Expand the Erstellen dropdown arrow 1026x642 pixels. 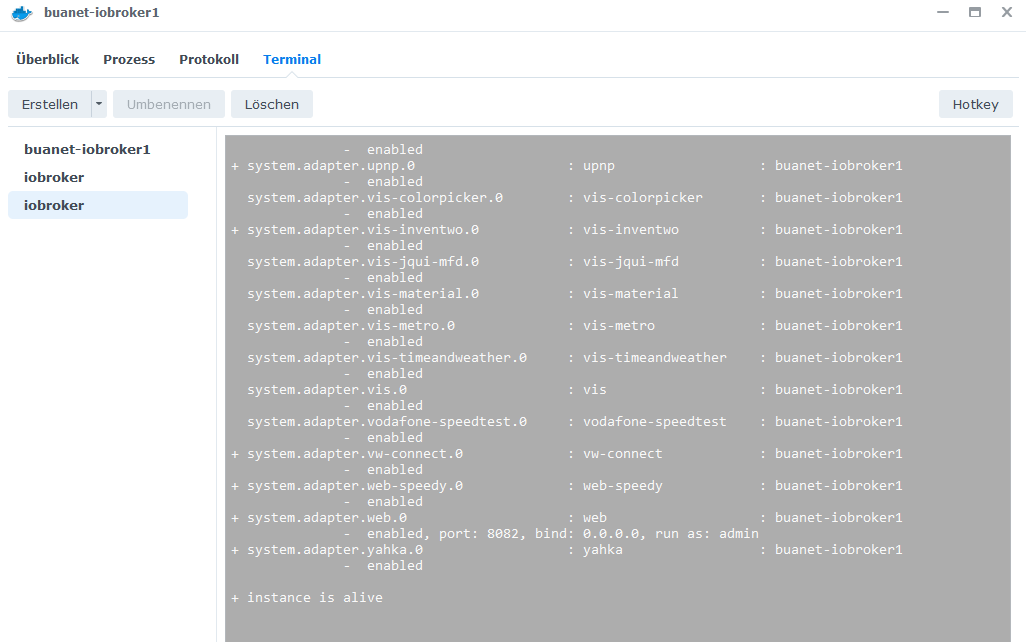pyautogui.click(x=99, y=104)
